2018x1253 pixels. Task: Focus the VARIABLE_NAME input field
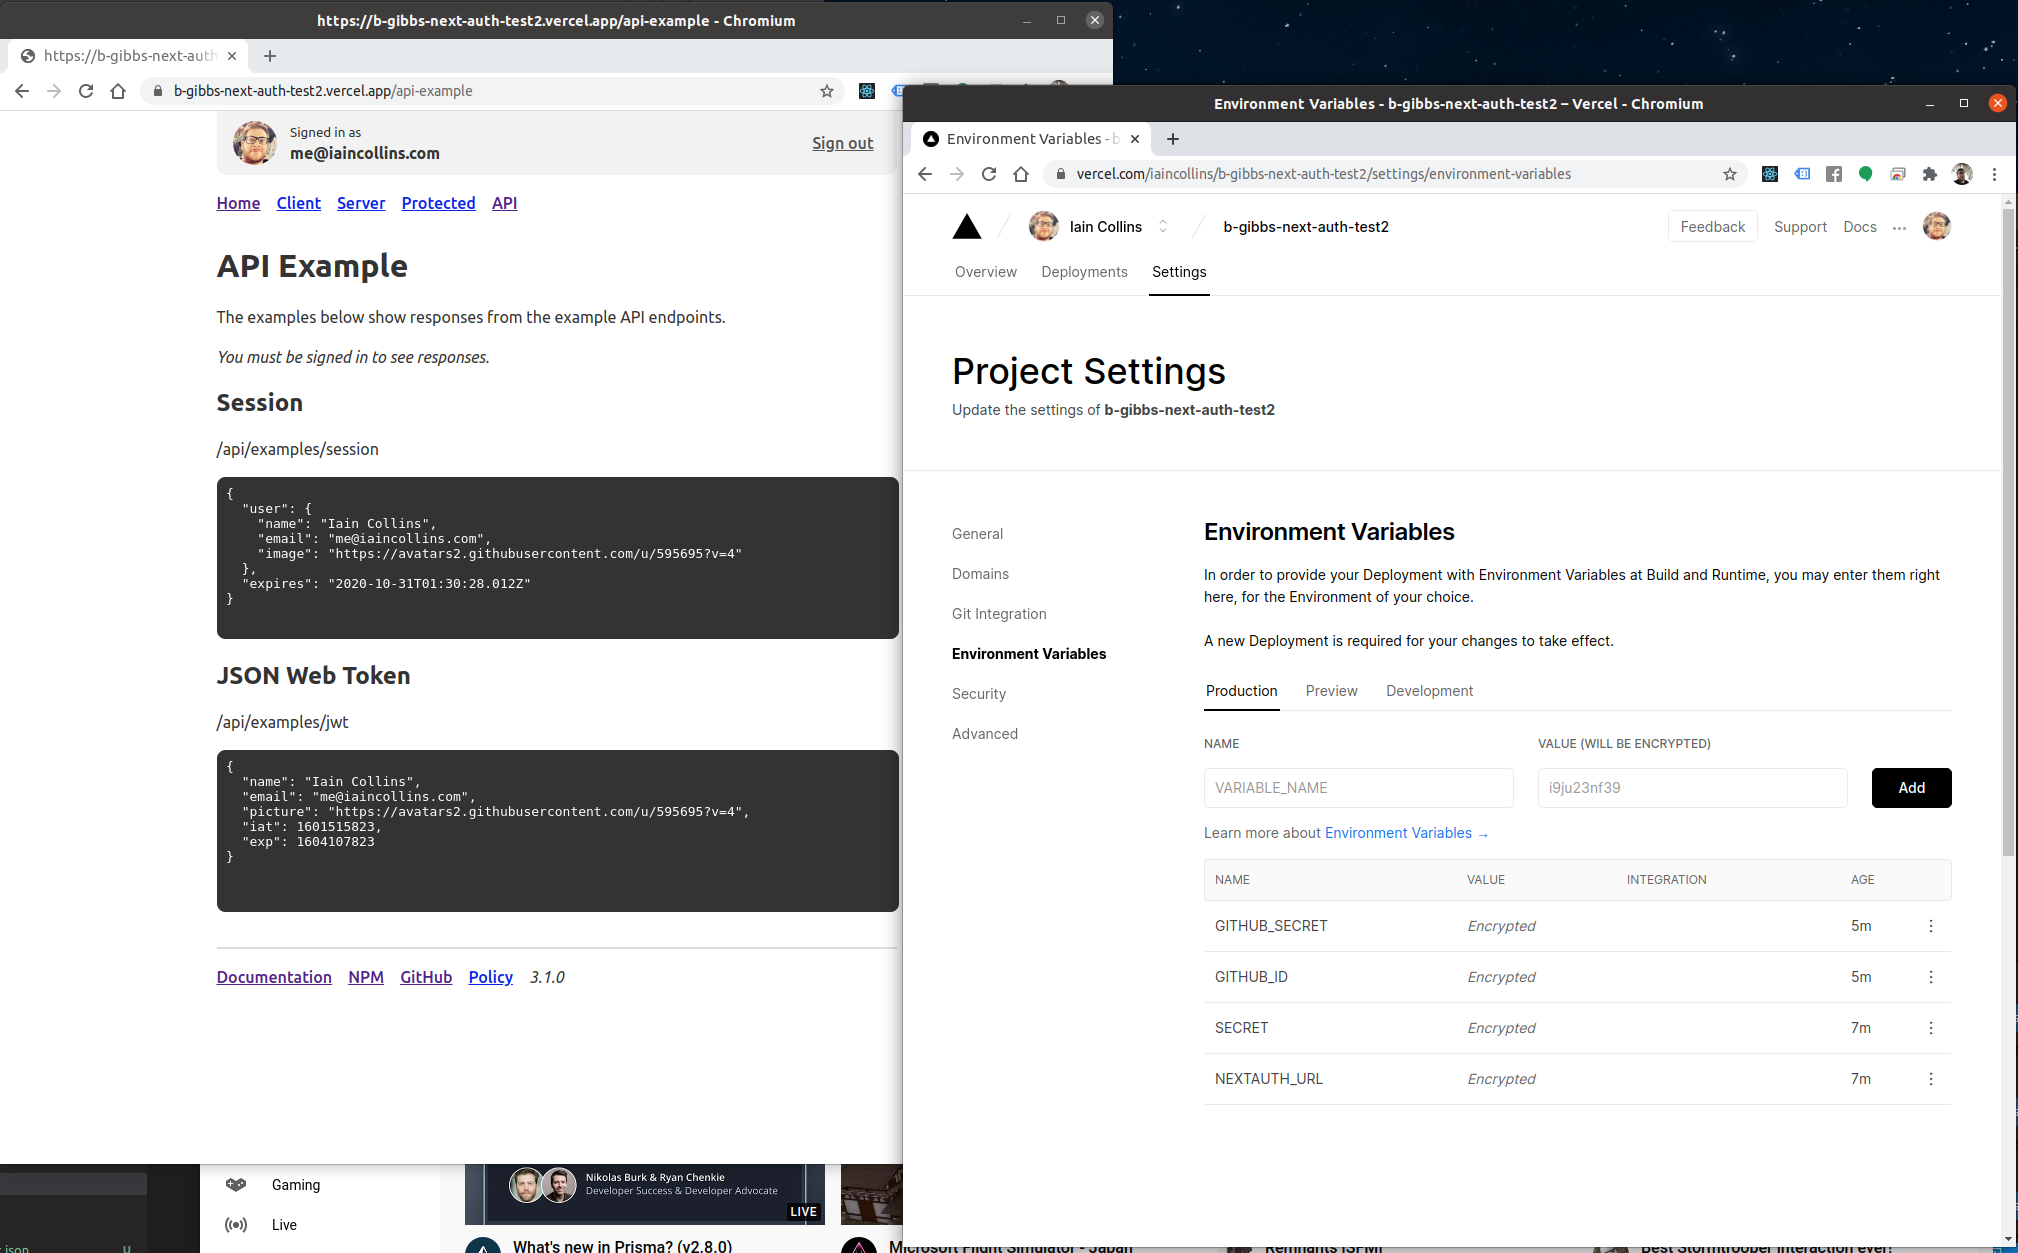coord(1358,788)
